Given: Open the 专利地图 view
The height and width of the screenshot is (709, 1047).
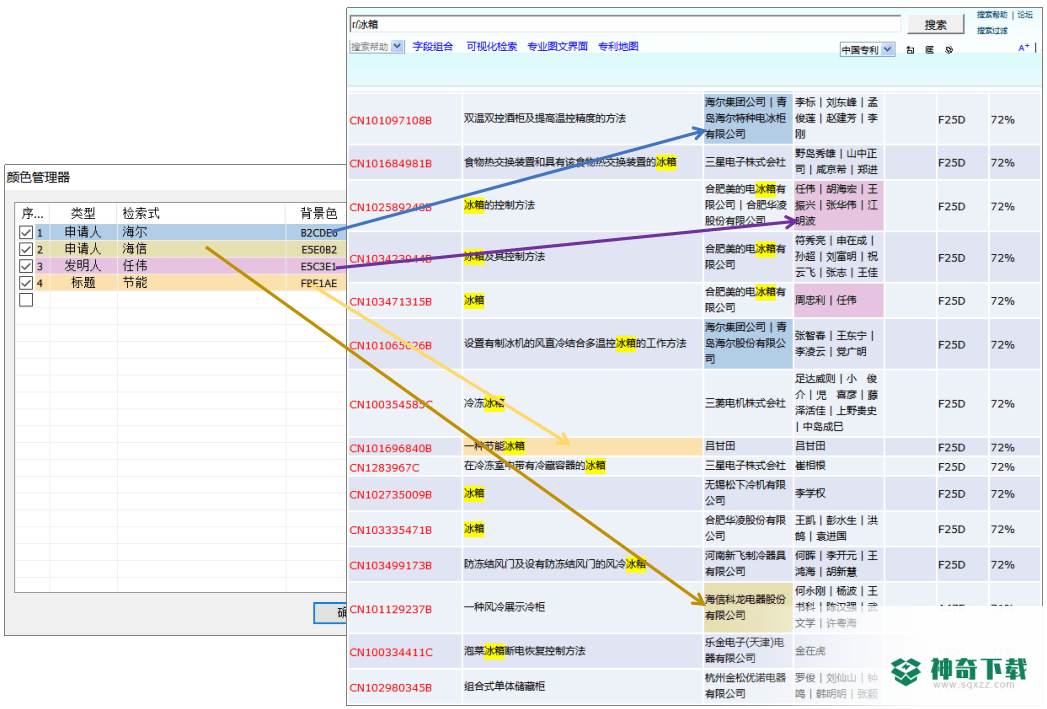Looking at the screenshot, I should 618,46.
